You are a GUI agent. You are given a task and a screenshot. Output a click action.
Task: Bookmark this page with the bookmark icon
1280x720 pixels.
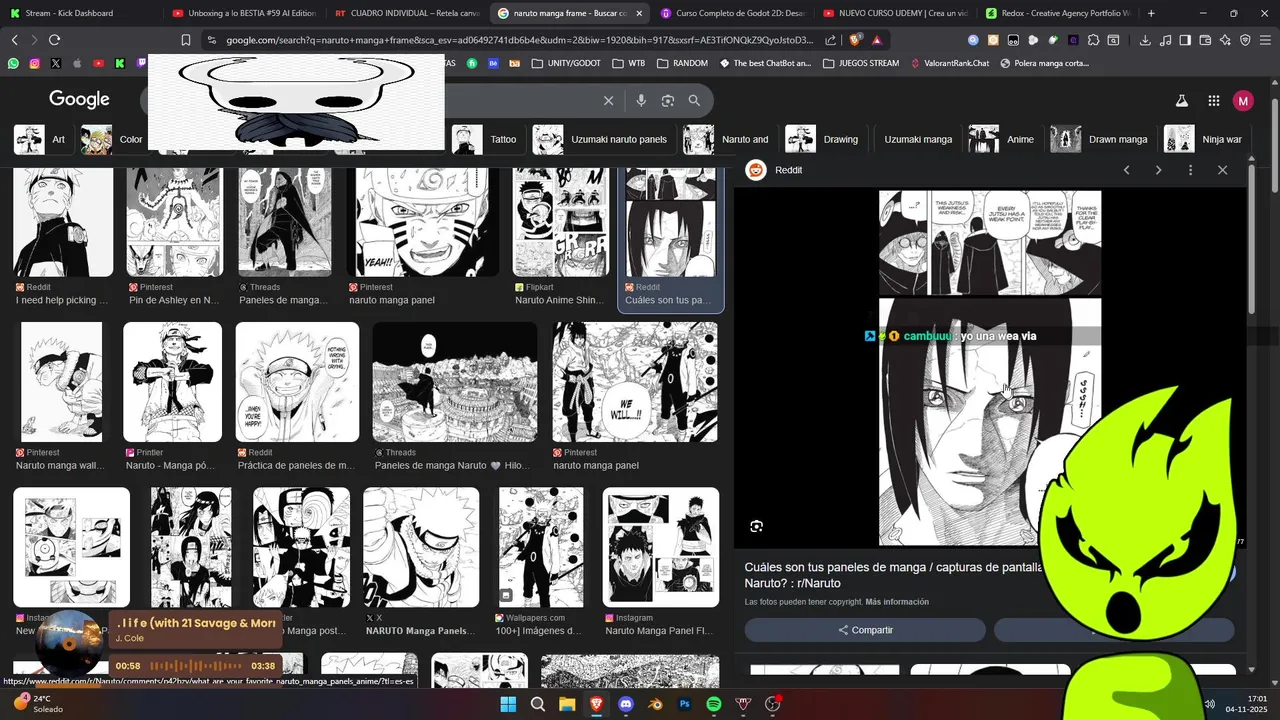coord(186,40)
